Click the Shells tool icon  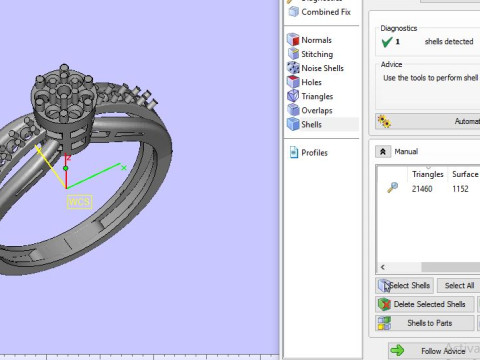tap(293, 124)
